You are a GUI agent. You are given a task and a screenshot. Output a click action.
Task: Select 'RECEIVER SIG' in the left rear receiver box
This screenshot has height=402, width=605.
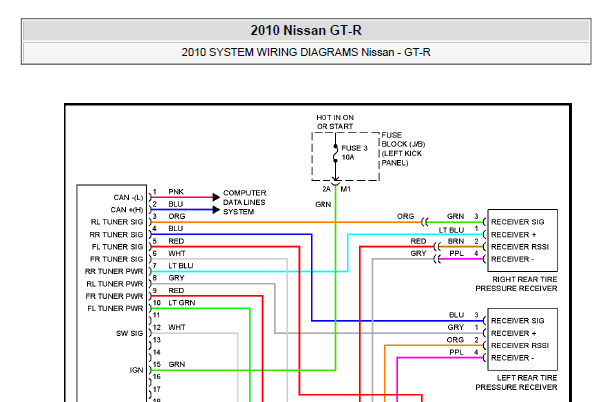pos(517,321)
